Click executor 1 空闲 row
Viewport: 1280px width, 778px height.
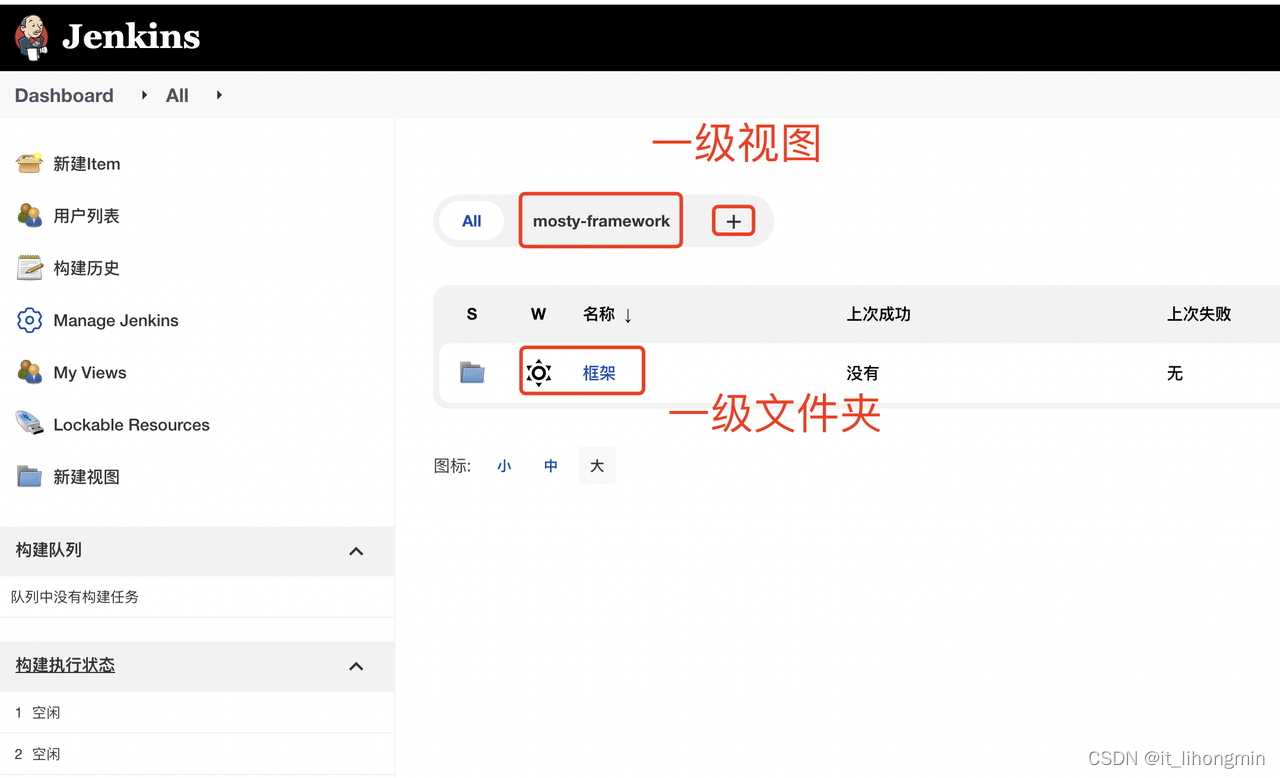click(197, 713)
